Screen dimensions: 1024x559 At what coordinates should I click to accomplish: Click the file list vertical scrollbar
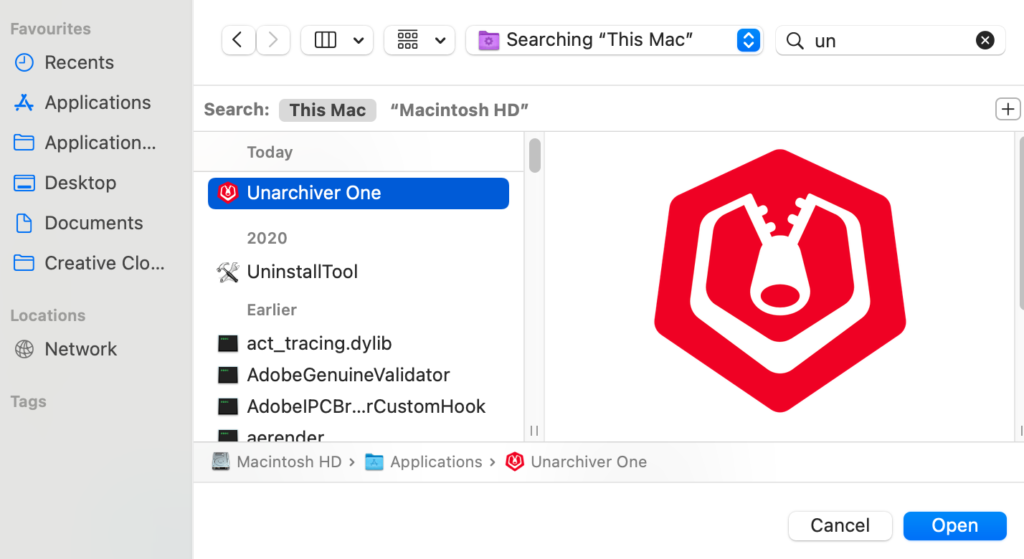click(535, 156)
